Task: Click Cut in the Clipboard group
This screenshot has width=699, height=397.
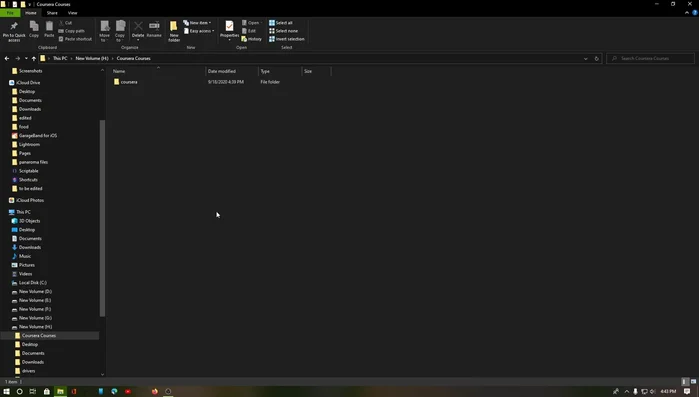Action: (x=66, y=23)
